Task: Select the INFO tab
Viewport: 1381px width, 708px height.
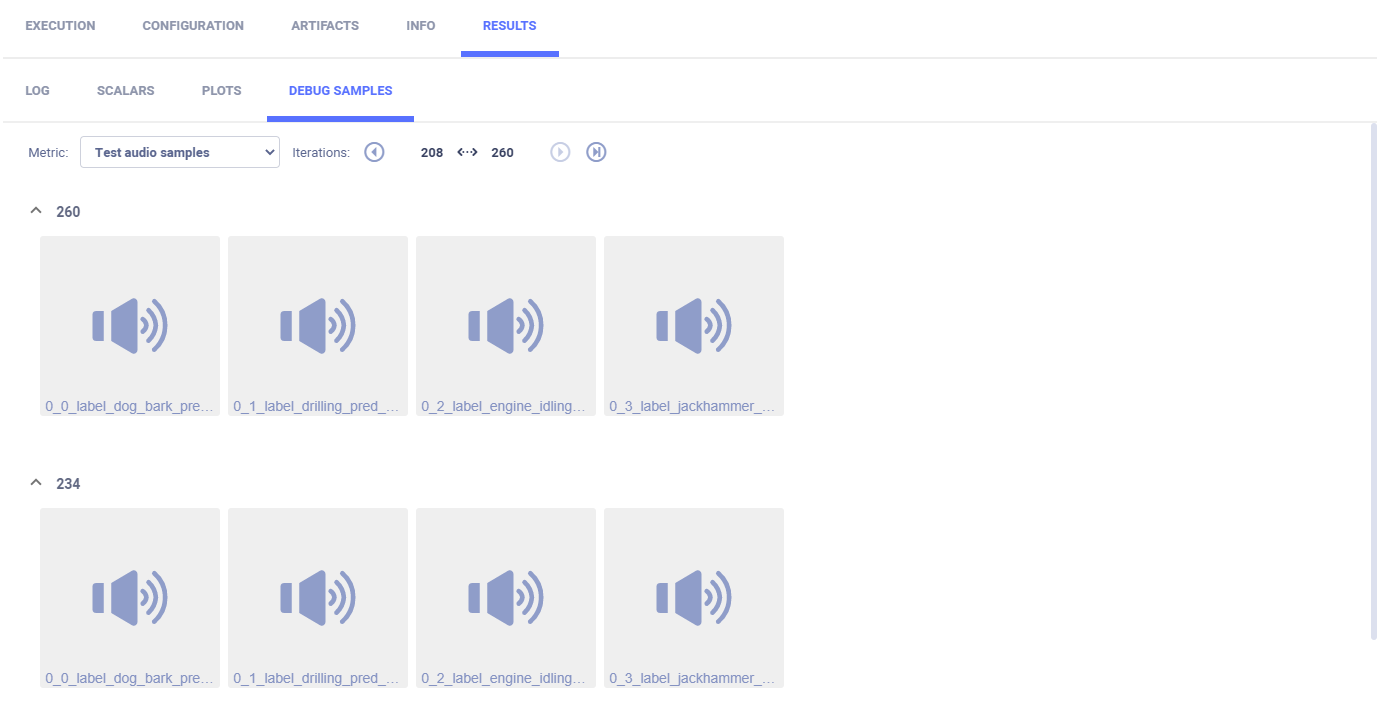Action: 421,26
